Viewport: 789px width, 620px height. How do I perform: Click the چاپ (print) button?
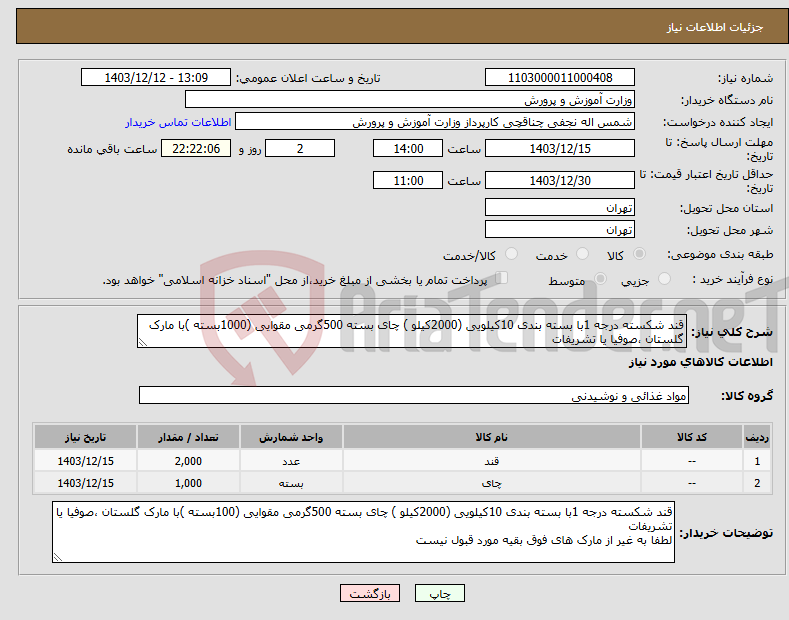pos(439,593)
